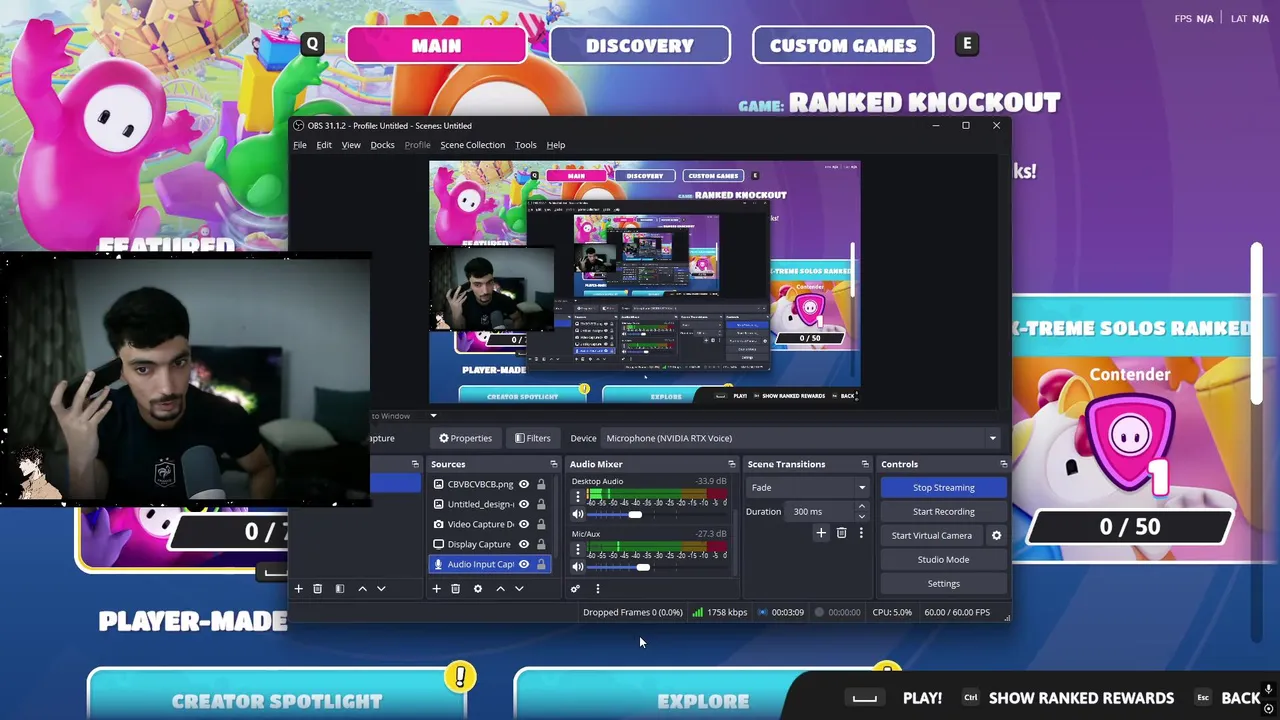Toggle visibility of Audio Input Capture source
The width and height of the screenshot is (1280, 720).
[x=523, y=564]
